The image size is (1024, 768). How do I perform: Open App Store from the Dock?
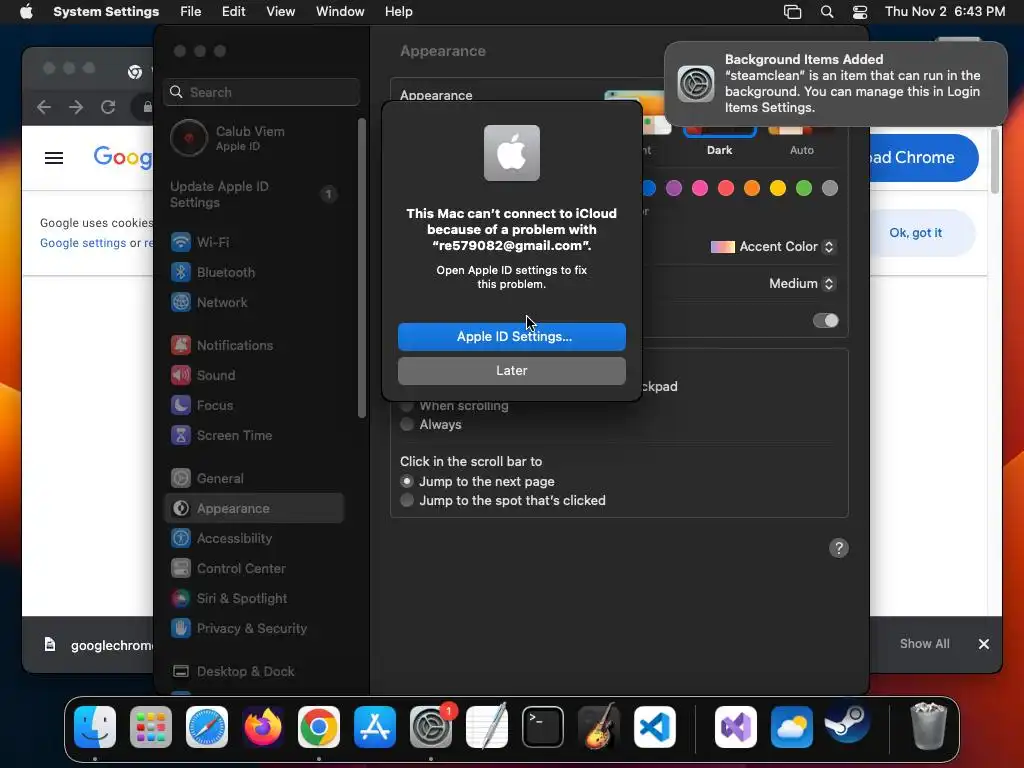[375, 727]
